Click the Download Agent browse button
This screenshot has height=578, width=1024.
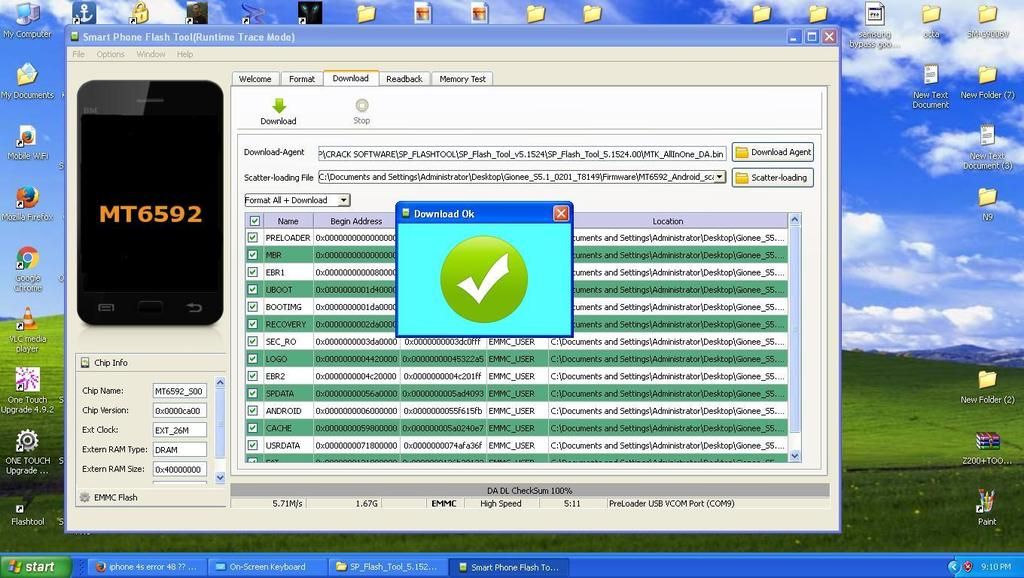pos(773,152)
